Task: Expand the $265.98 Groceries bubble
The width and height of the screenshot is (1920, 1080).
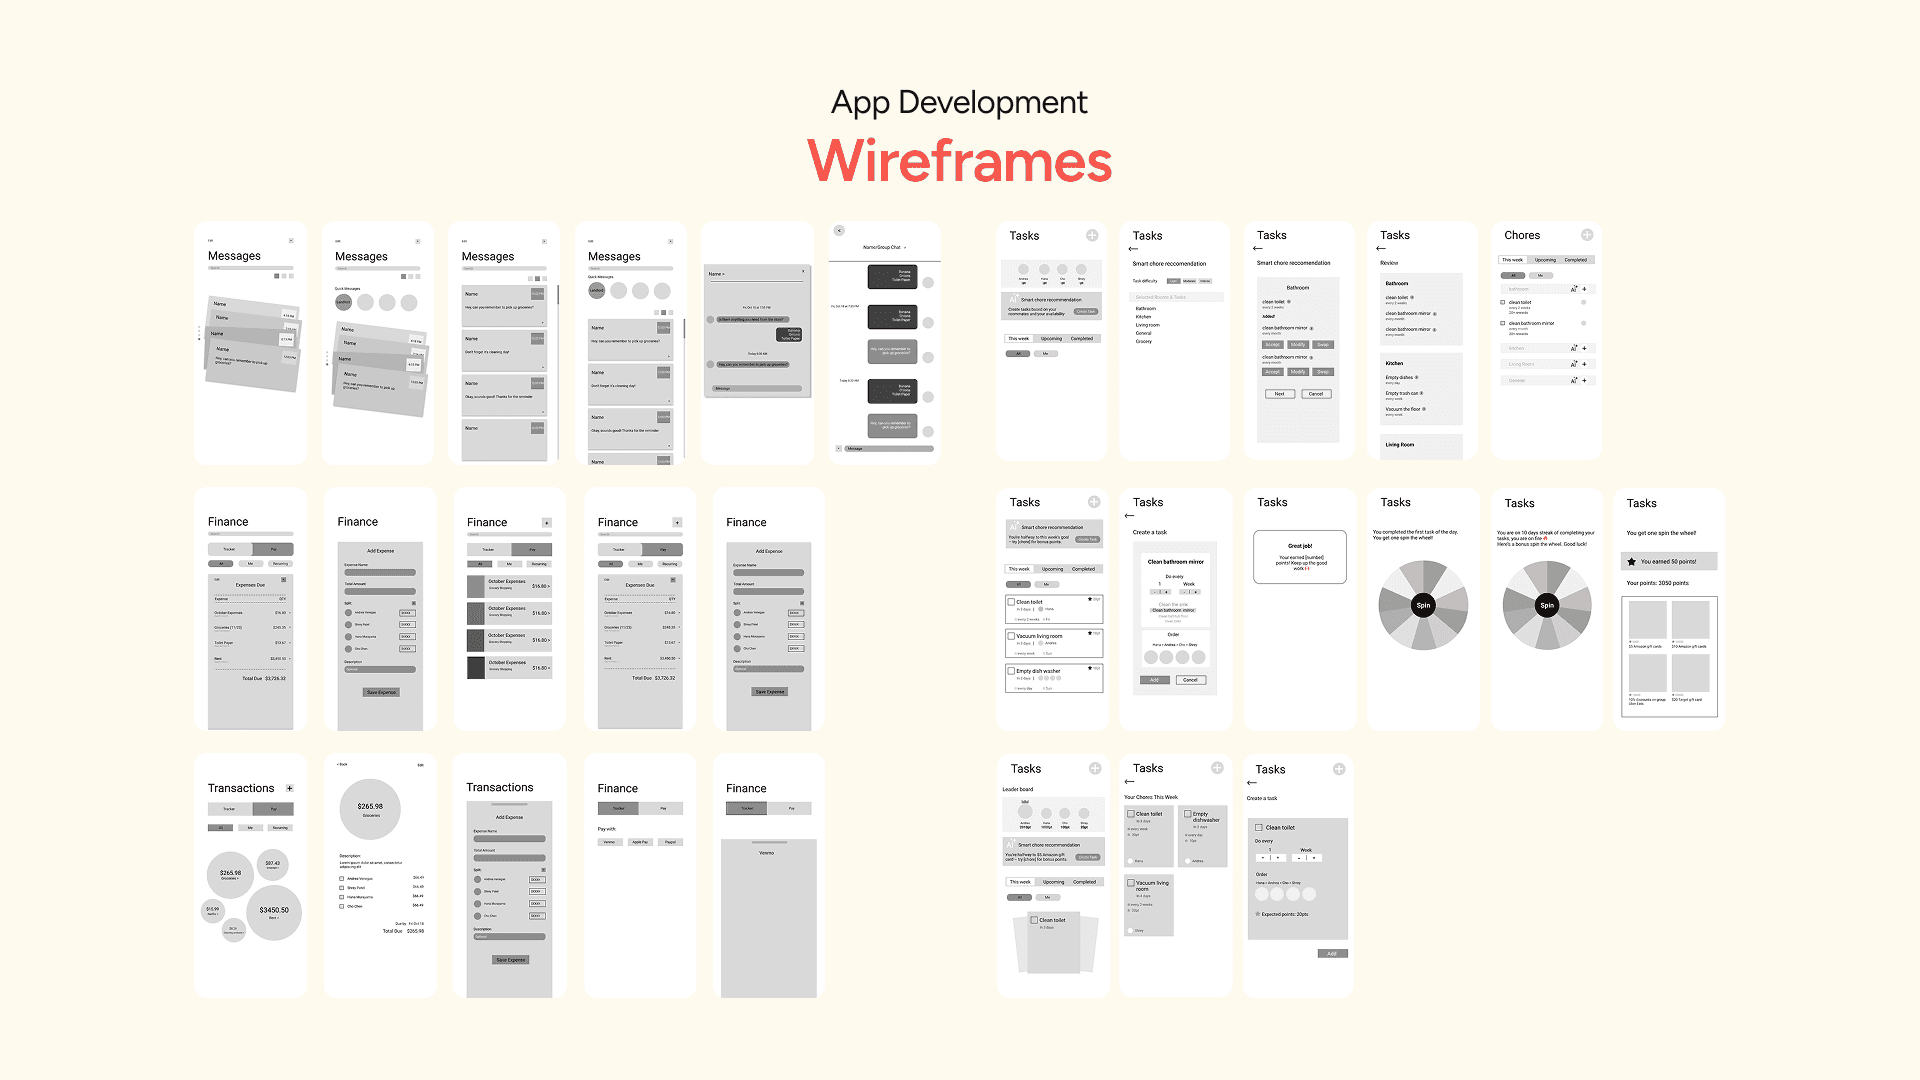Action: (230, 874)
